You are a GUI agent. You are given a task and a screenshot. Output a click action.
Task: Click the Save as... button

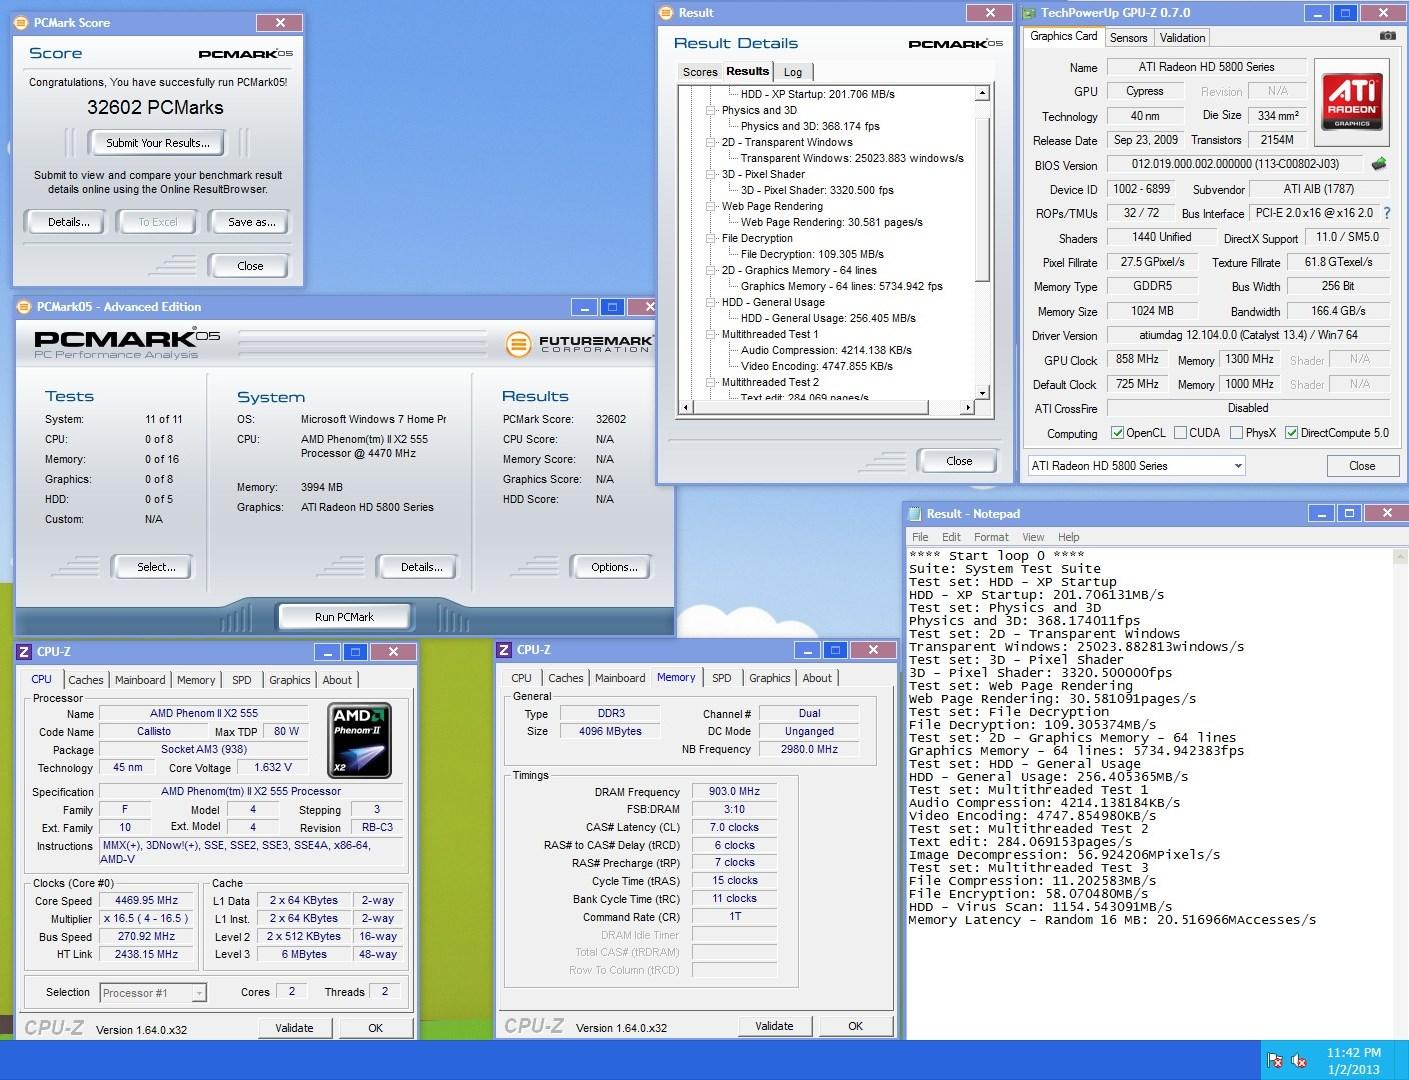pos(252,222)
